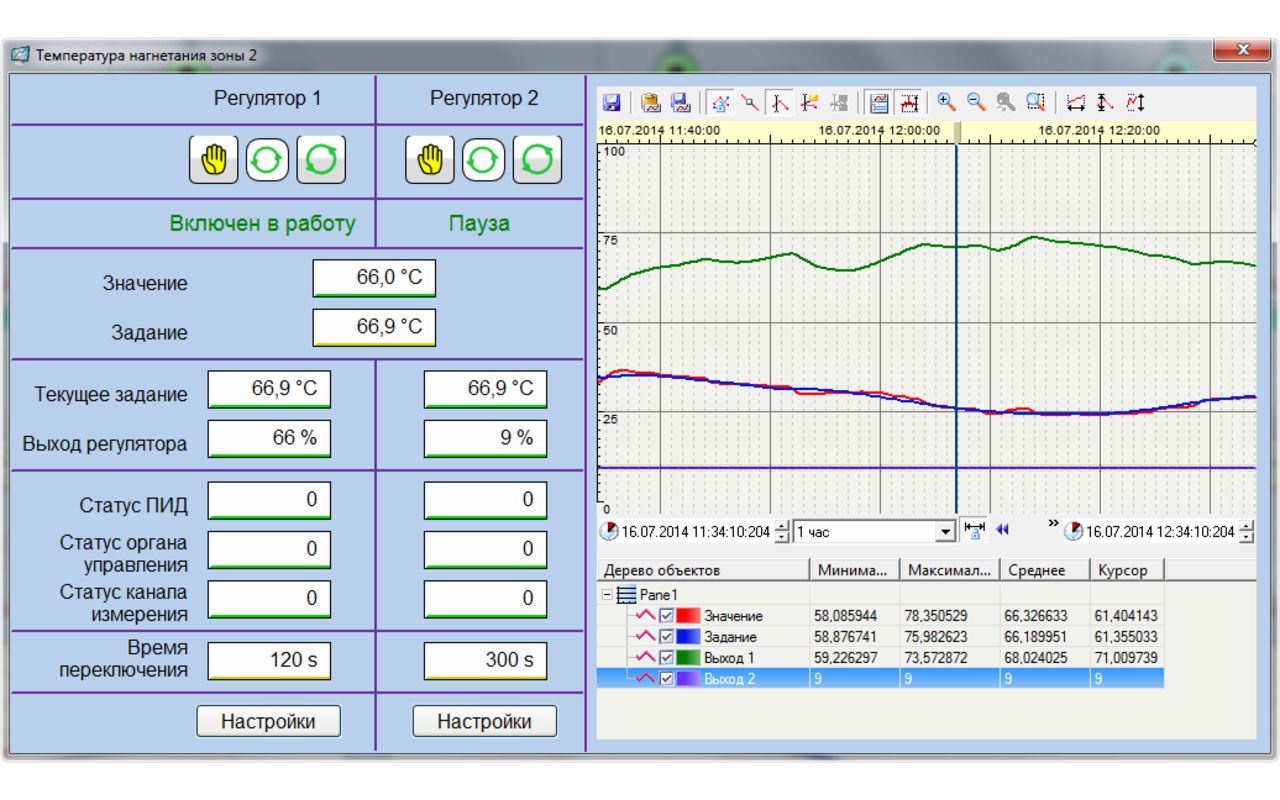Click the Курсор column header
This screenshot has width=1280, height=800.
pos(1126,570)
